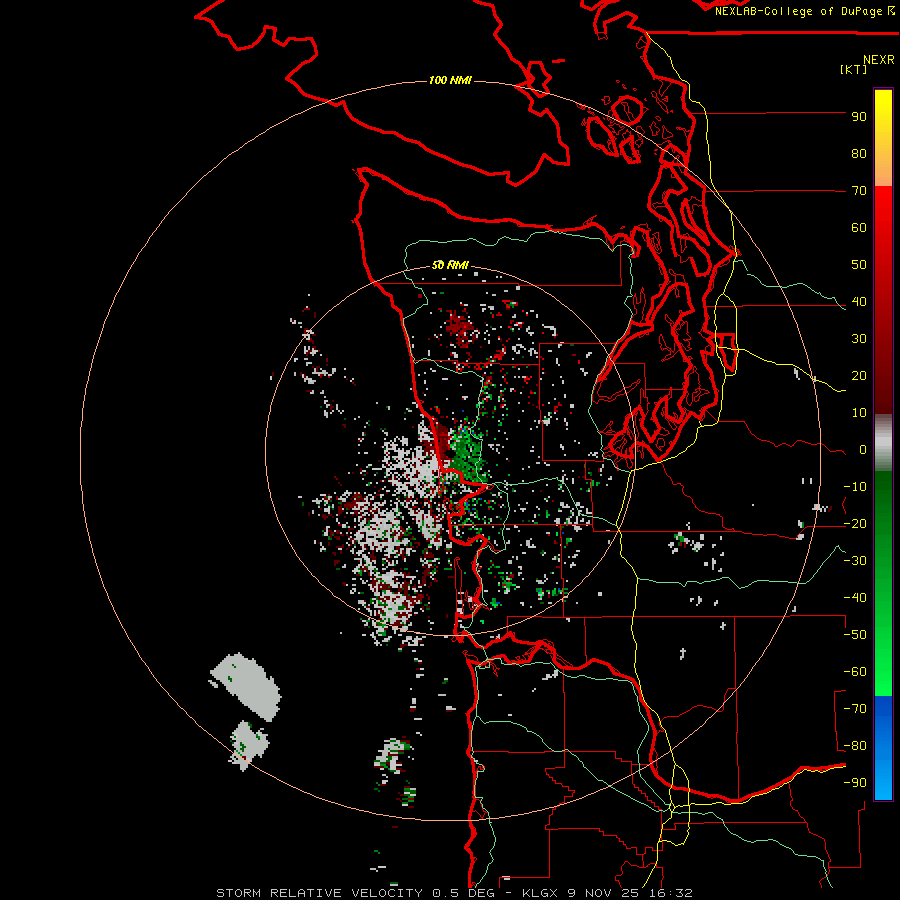Image resolution: width=900 pixels, height=900 pixels.
Task: Click the positive 70 scale label
Action: coord(859,191)
